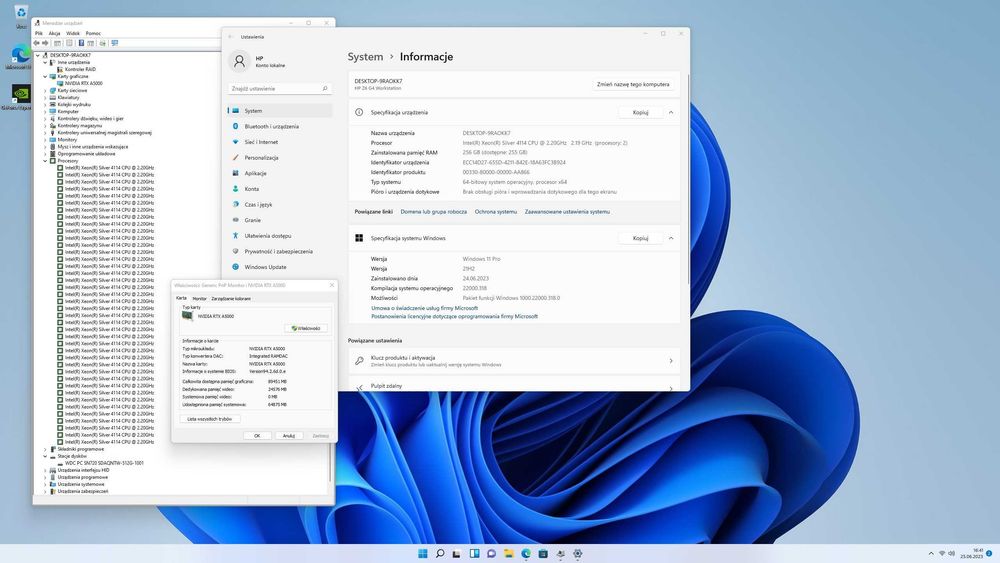Launch the NVIDIA GeForce desktop shortcut
Viewport: 1000px width, 563px height.
click(x=20, y=95)
